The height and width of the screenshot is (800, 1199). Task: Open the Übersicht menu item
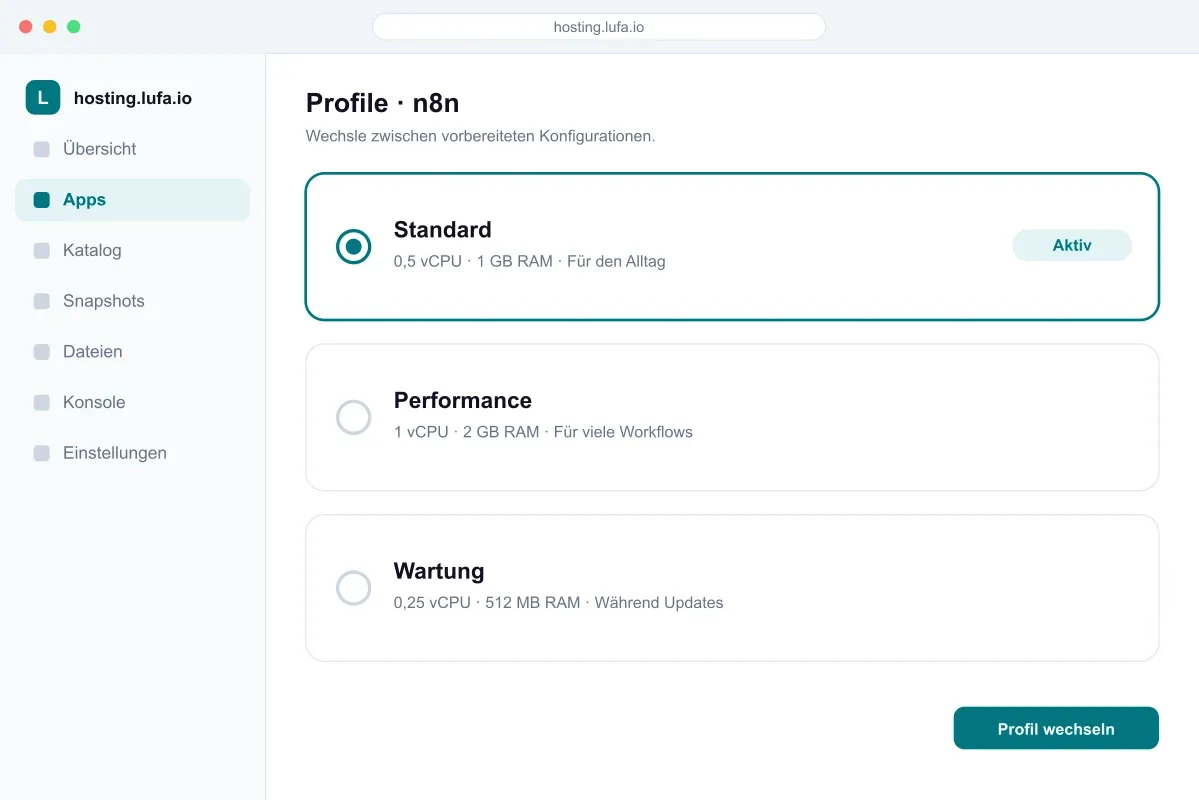(x=132, y=149)
